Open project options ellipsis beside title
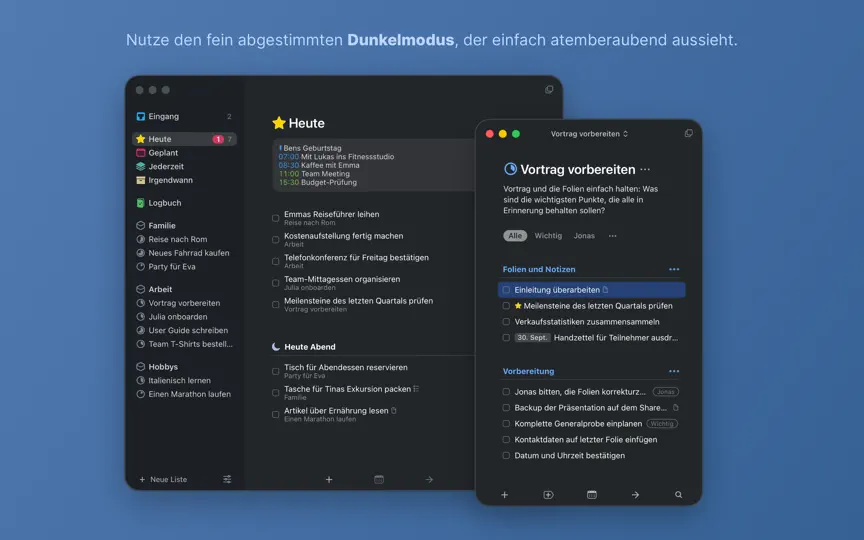This screenshot has height=540, width=864. pyautogui.click(x=645, y=169)
